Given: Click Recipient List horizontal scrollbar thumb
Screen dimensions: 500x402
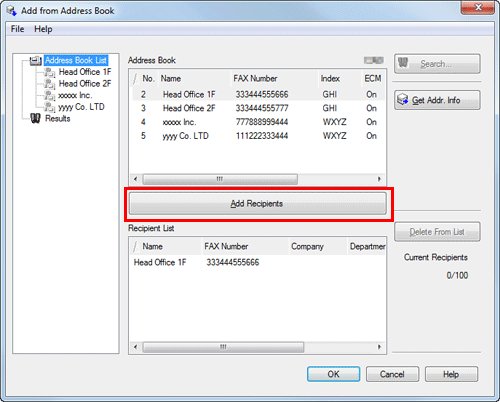Looking at the screenshot, I should tap(223, 347).
